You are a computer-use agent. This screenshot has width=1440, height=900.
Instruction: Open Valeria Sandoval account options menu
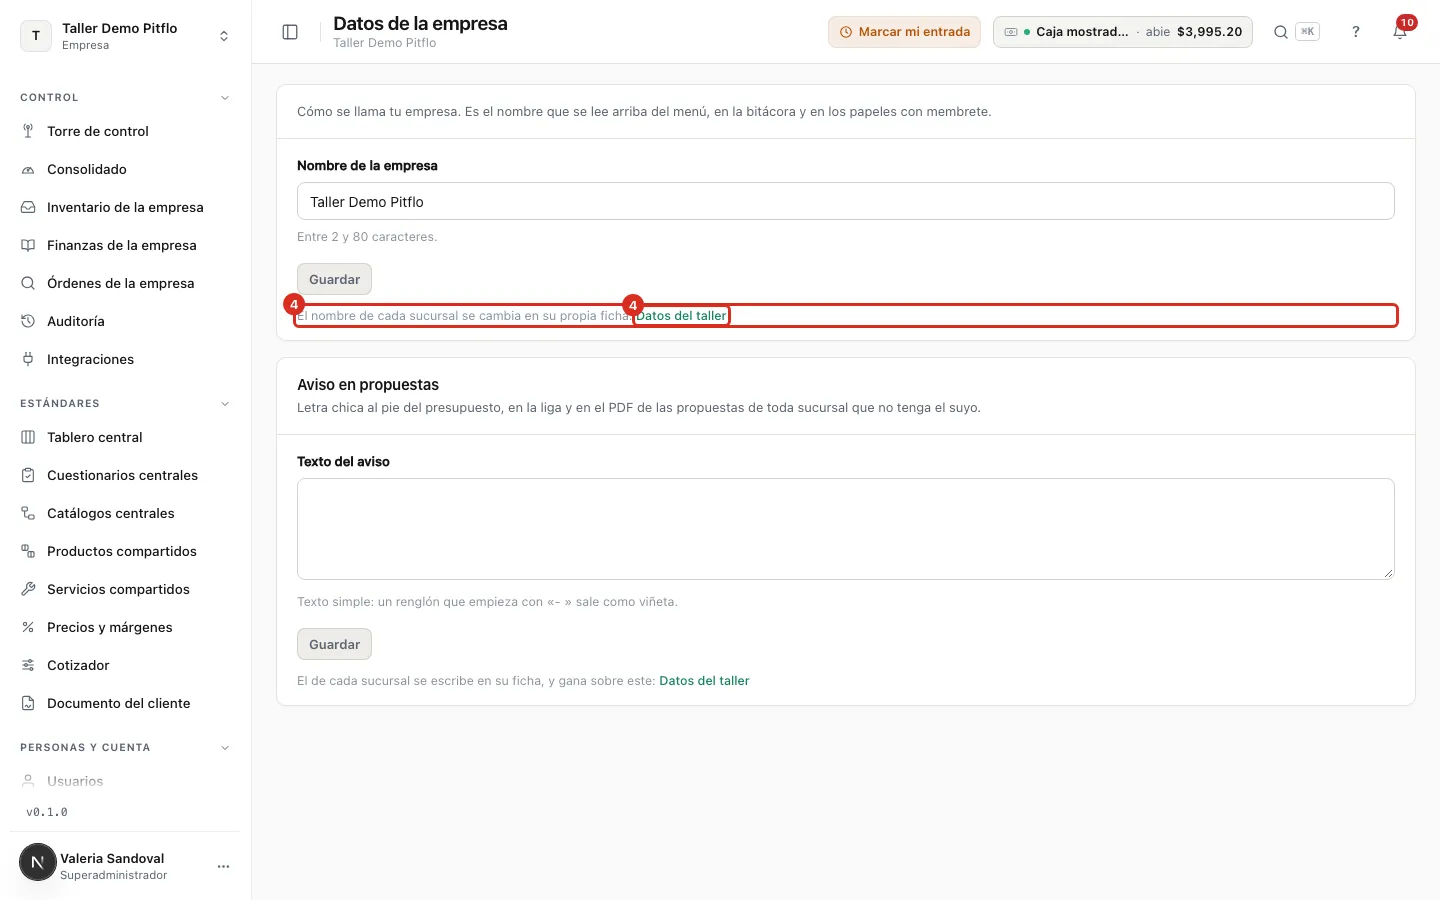tap(223, 866)
